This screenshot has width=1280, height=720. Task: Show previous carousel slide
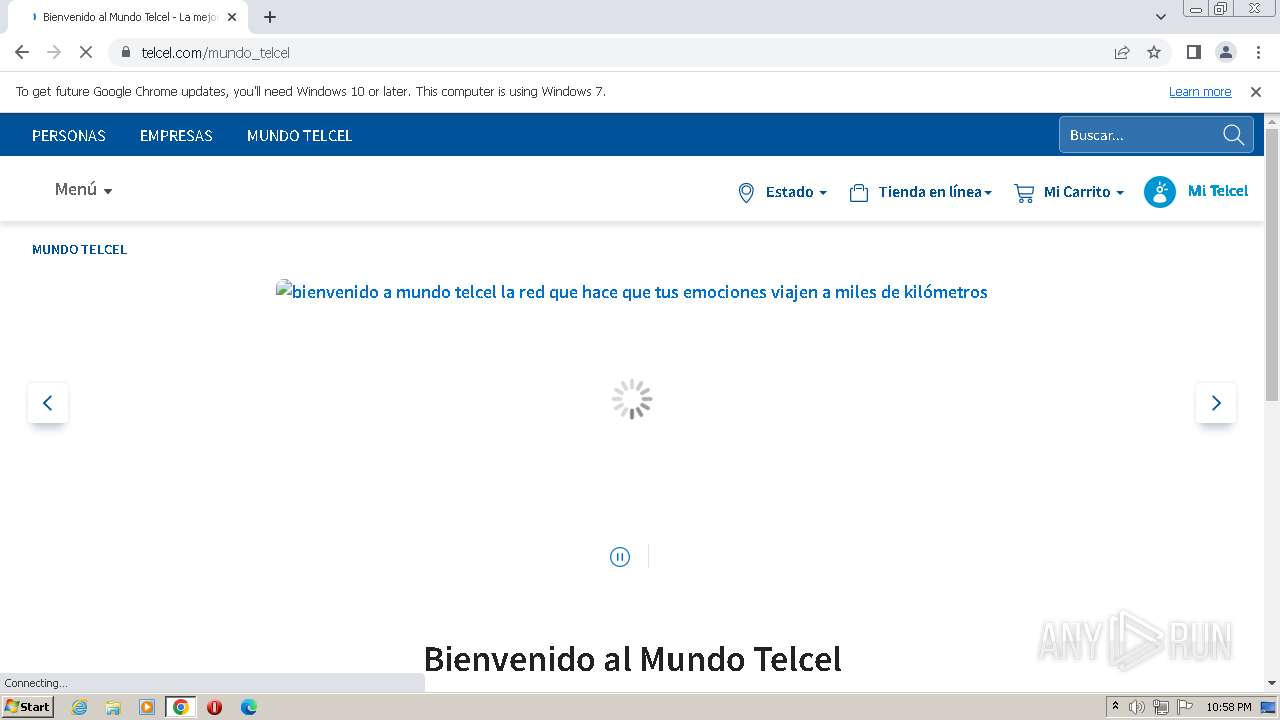[47, 402]
